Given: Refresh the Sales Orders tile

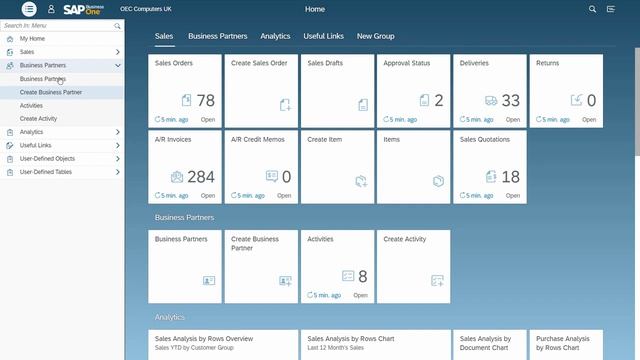Looking at the screenshot, I should click(157, 119).
